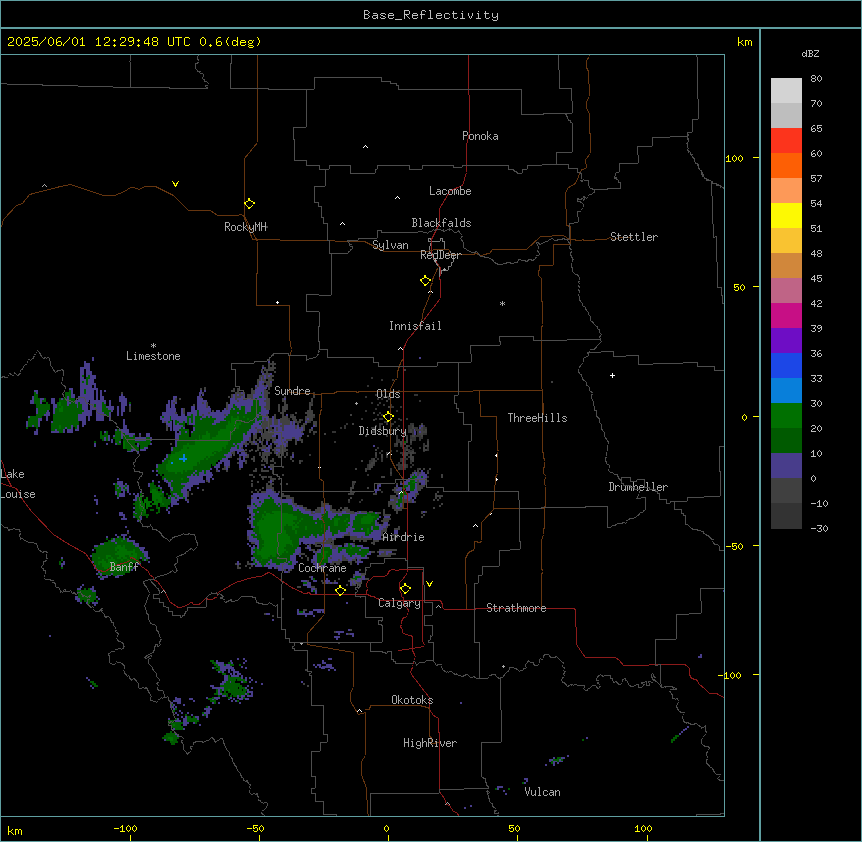
Task: Click the RockyMH label
Action: point(245,227)
